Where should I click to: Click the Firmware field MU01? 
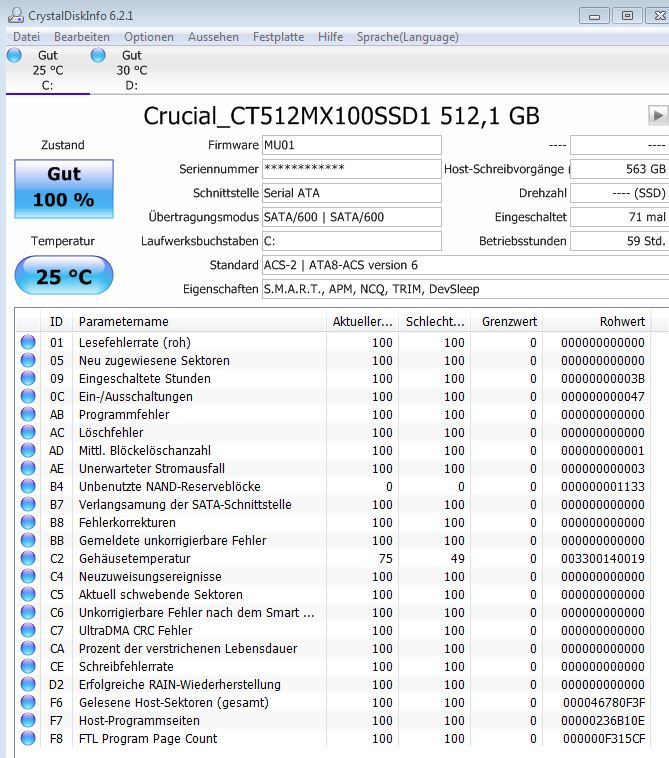[x=351, y=145]
